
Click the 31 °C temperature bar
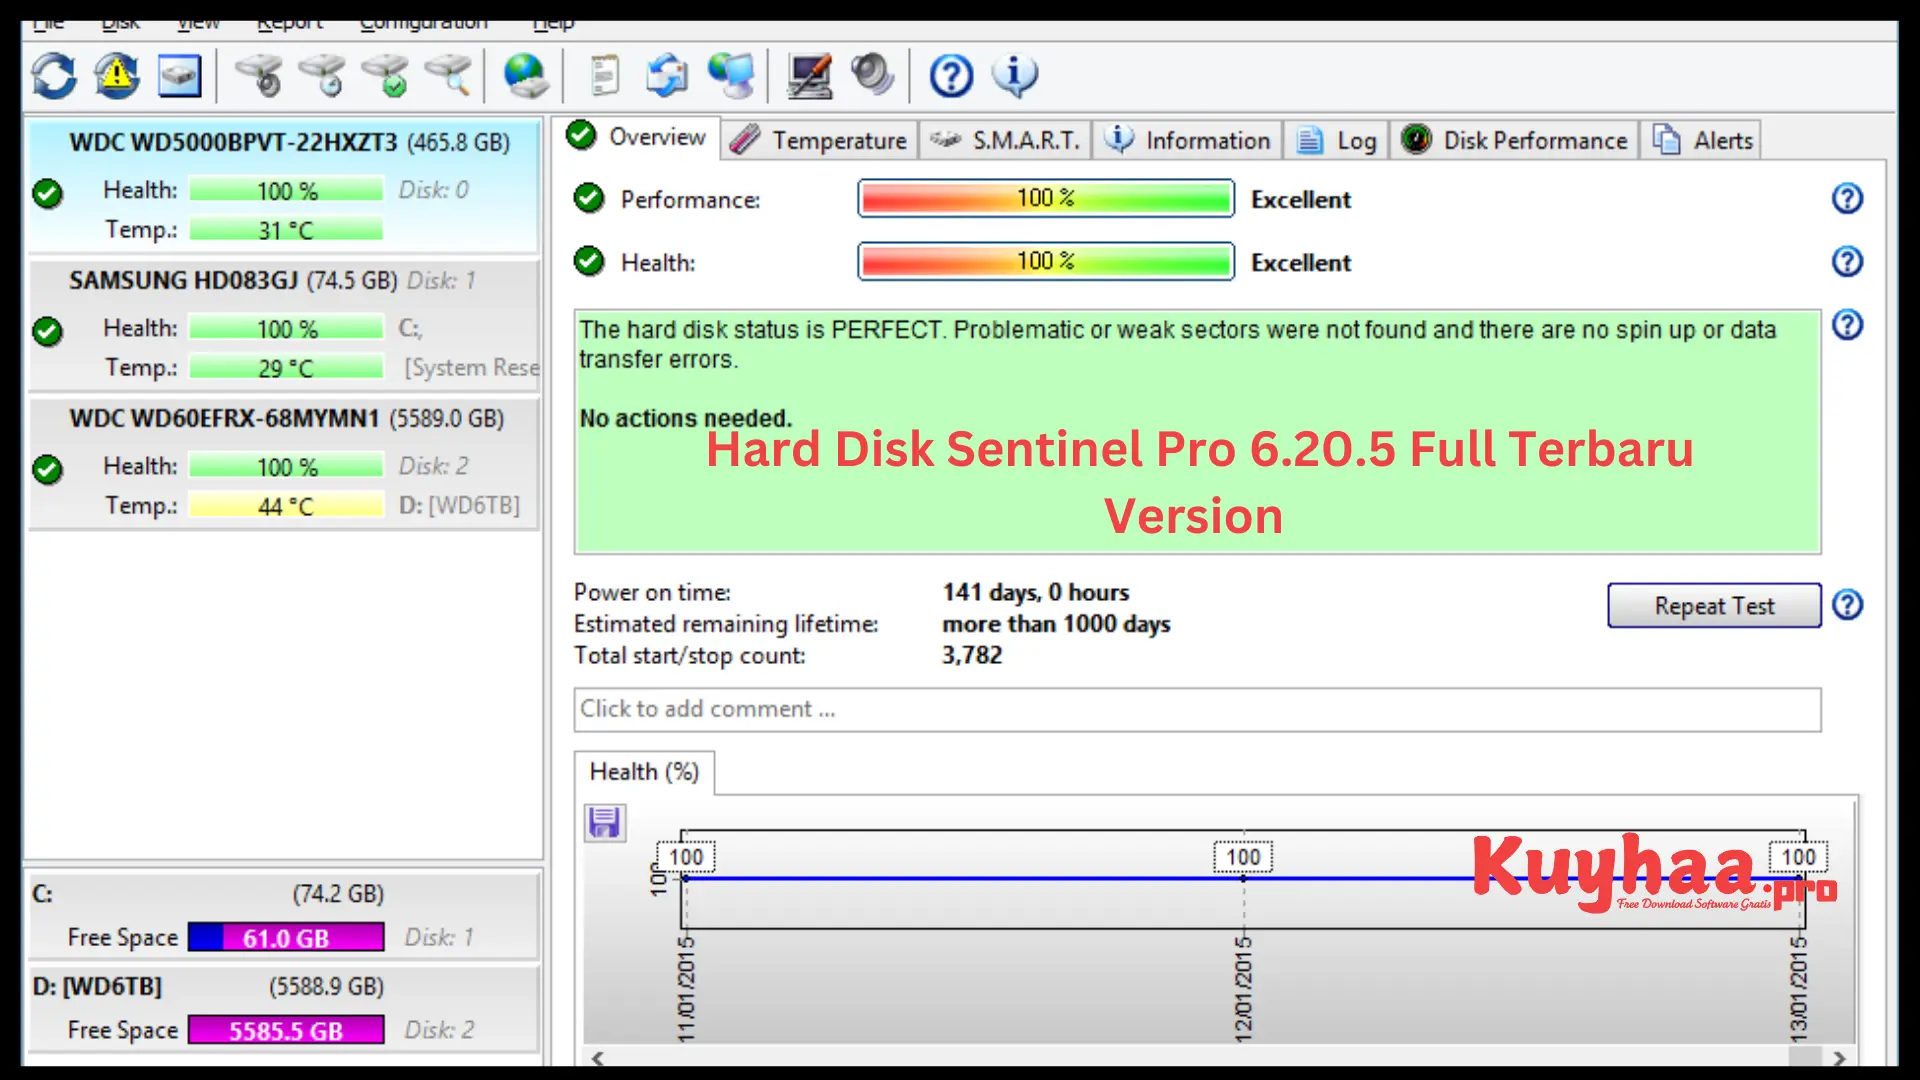click(x=286, y=230)
